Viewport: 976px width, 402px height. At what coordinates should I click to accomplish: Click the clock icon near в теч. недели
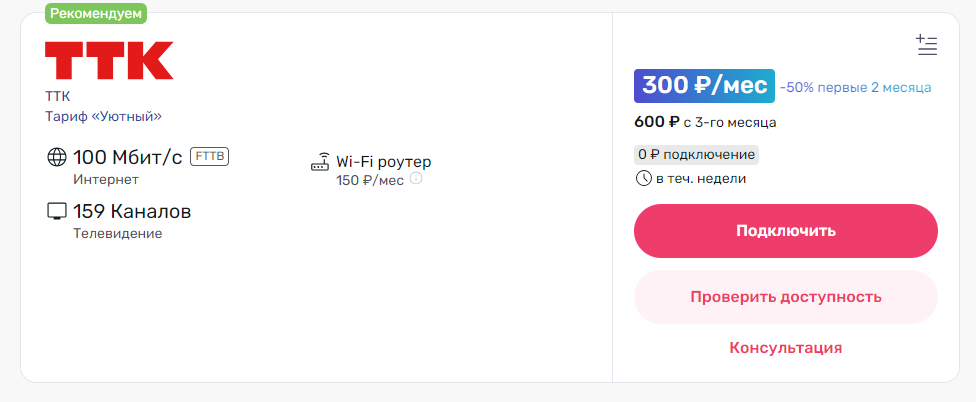click(x=644, y=179)
